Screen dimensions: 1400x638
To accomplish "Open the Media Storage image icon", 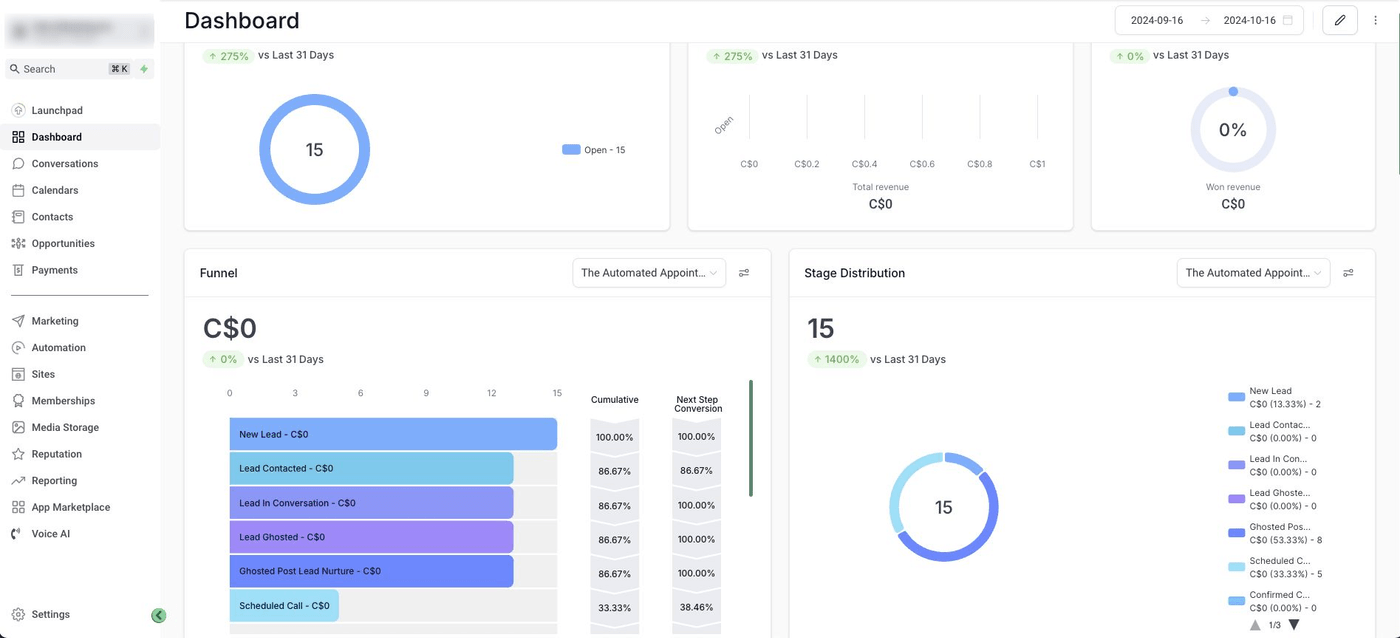I will tap(18, 427).
